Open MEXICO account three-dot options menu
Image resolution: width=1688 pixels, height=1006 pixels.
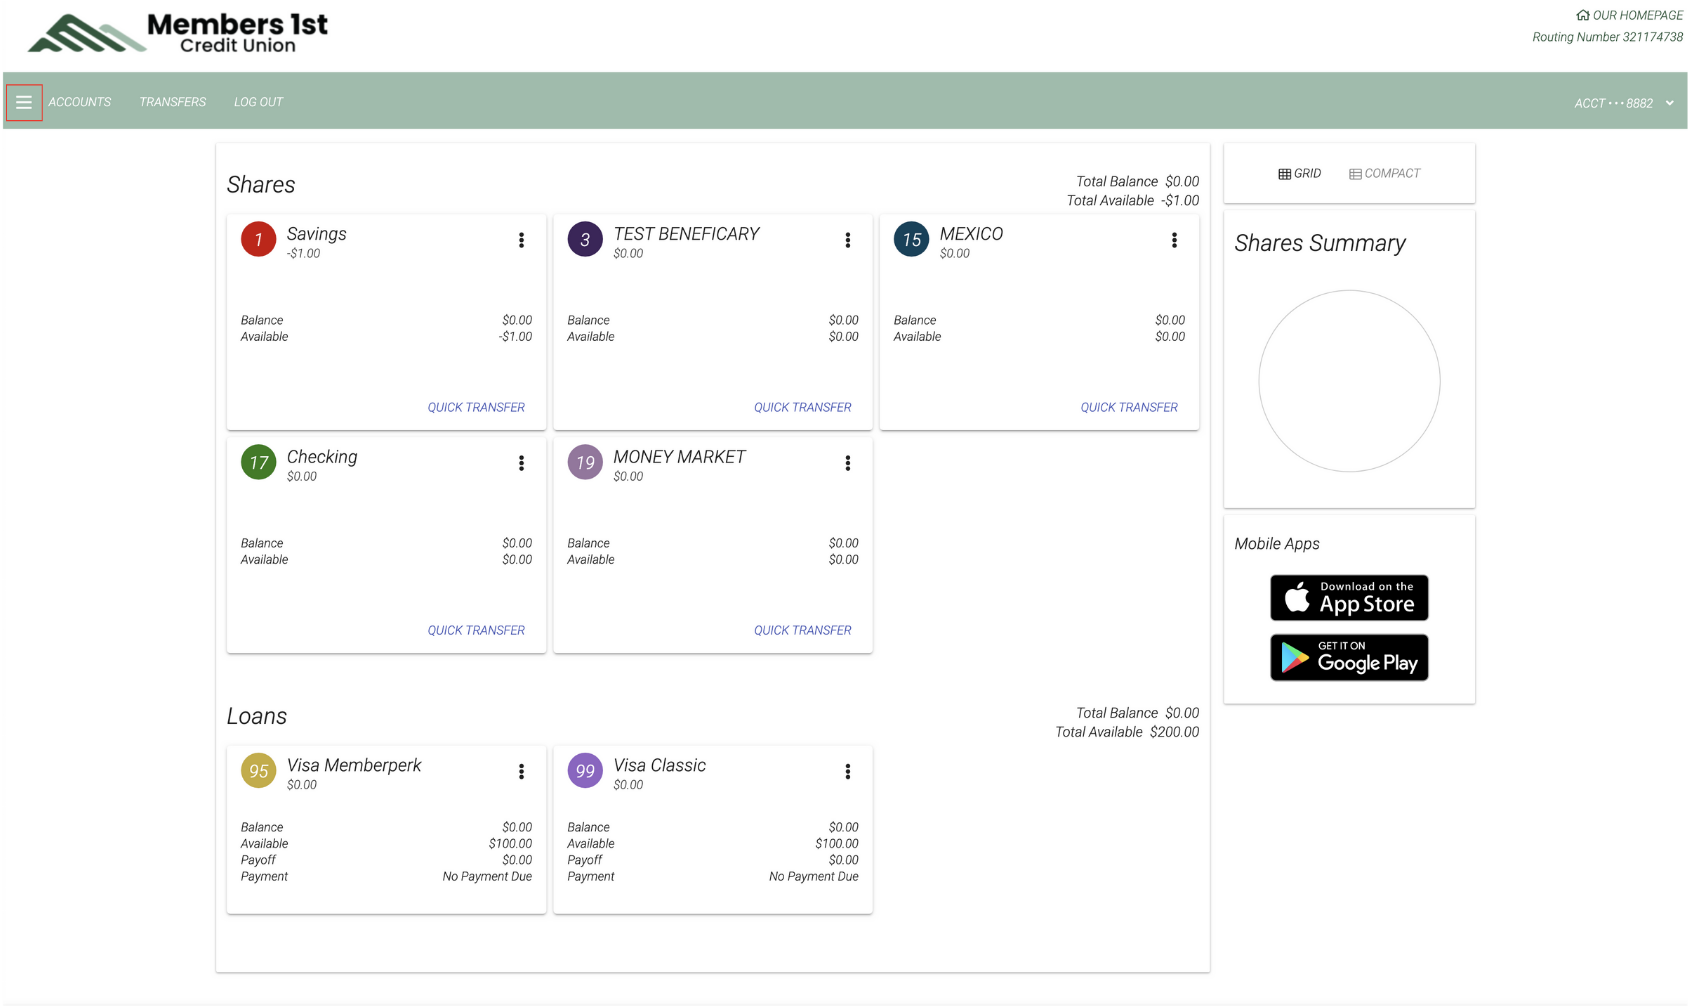pyautogui.click(x=1174, y=240)
